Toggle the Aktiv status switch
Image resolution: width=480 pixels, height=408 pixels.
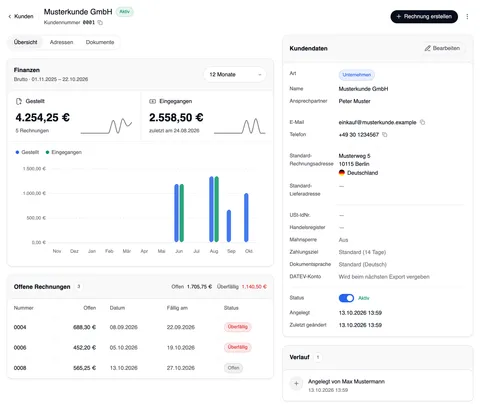point(346,298)
